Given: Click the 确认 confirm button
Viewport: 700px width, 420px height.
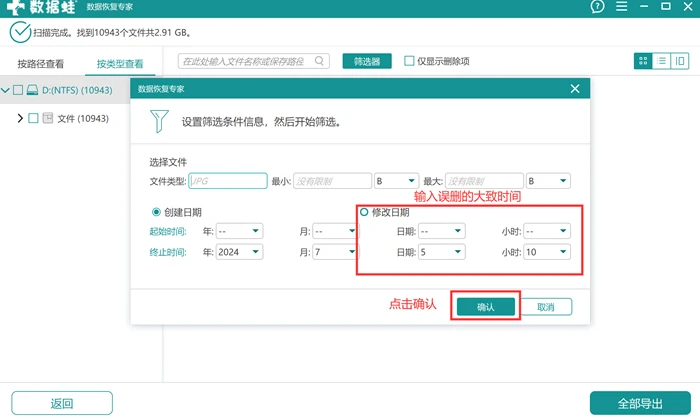Looking at the screenshot, I should tap(486, 307).
